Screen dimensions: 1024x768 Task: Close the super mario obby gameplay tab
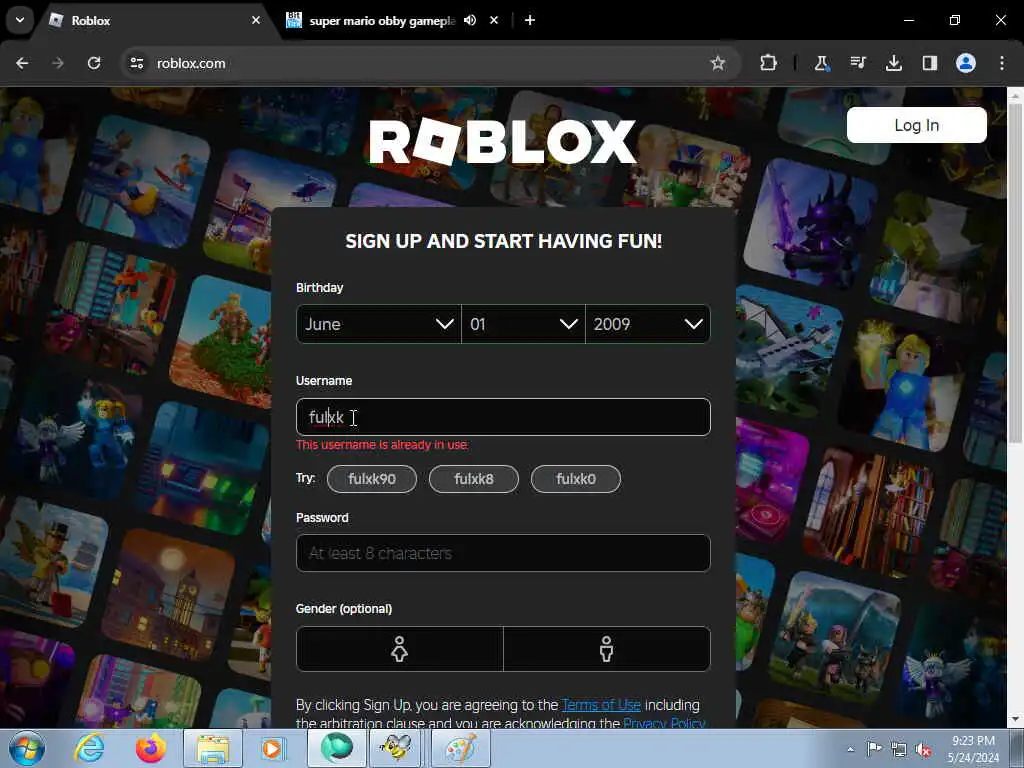[x=494, y=20]
